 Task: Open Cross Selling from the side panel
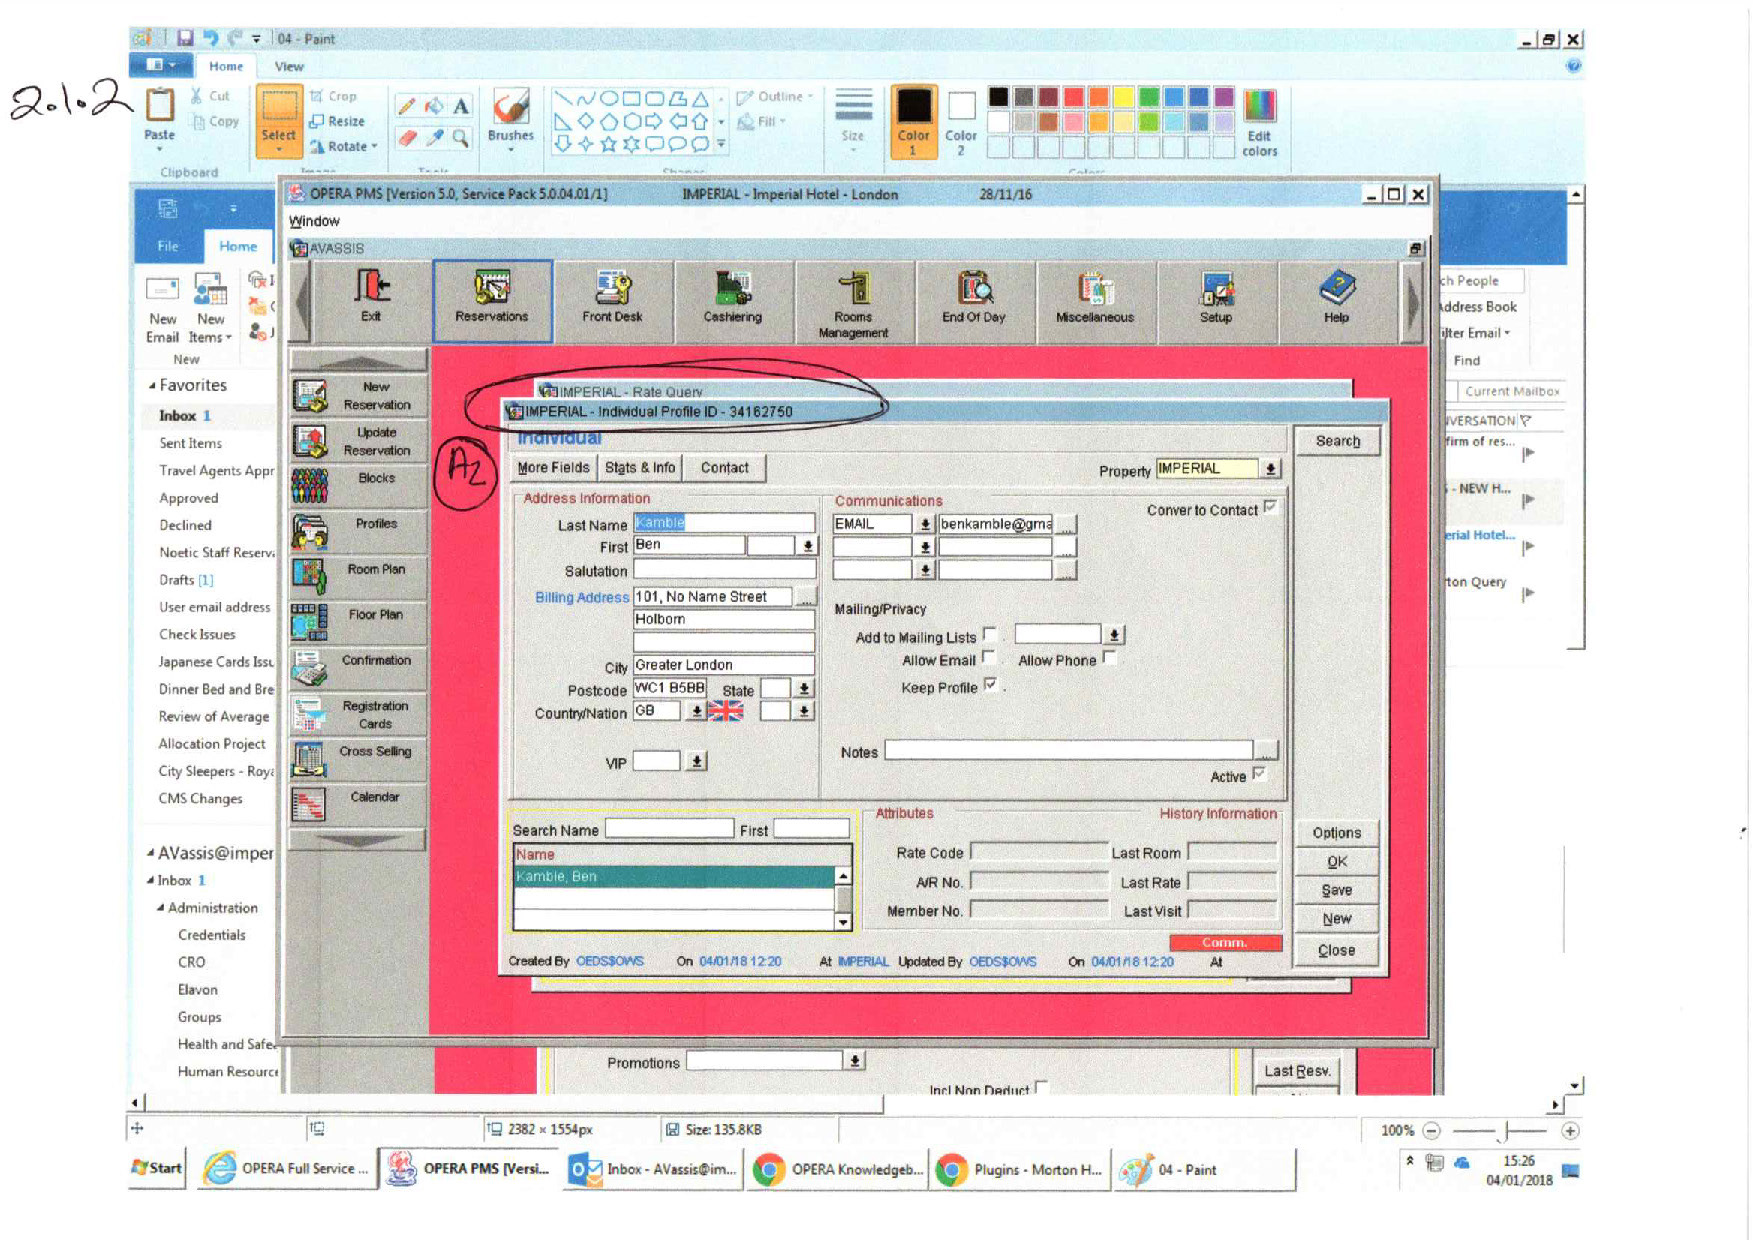click(x=358, y=760)
